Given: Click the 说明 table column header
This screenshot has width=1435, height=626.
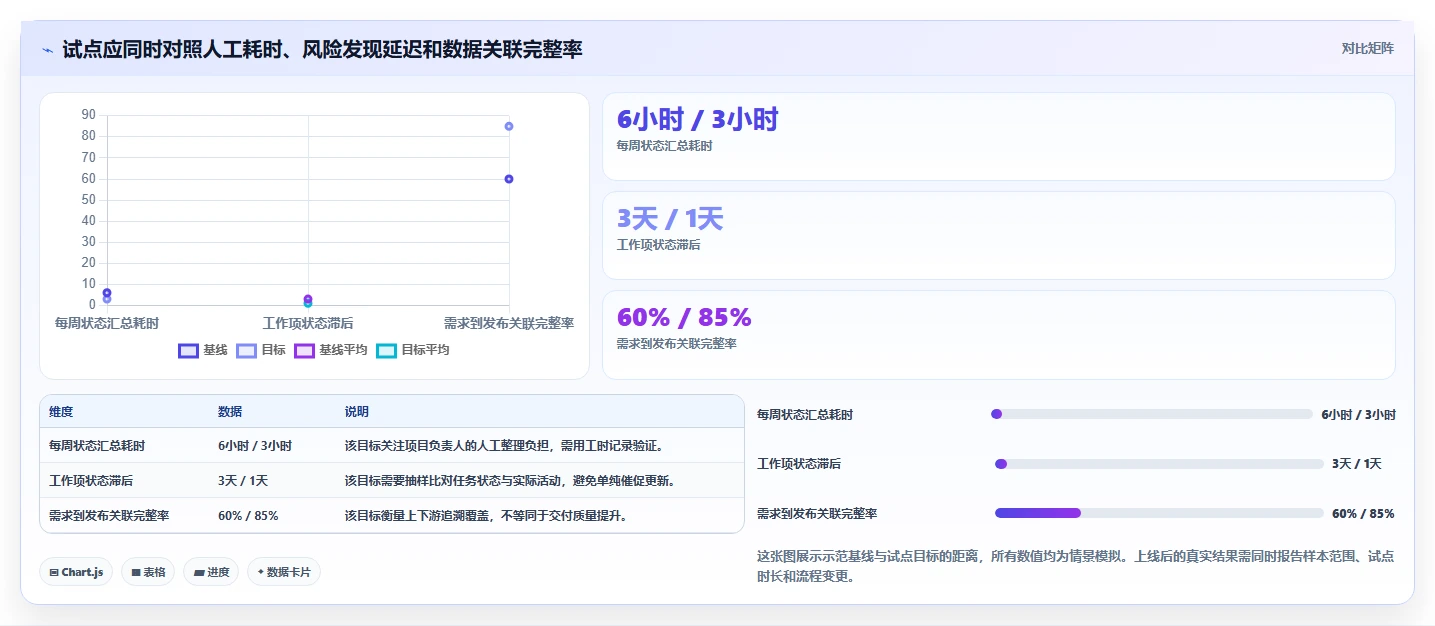Looking at the screenshot, I should pos(357,412).
